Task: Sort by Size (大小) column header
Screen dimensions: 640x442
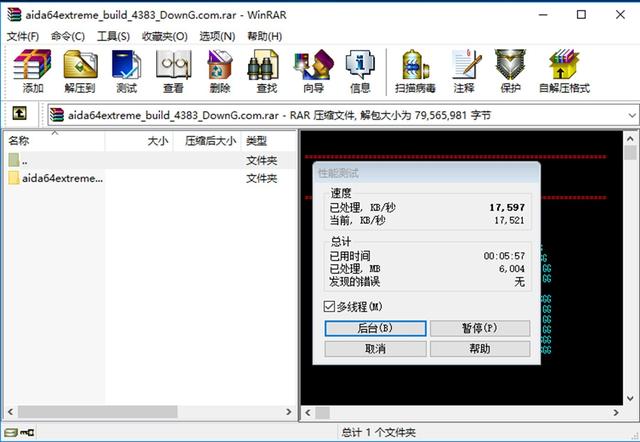Action: click(139, 141)
